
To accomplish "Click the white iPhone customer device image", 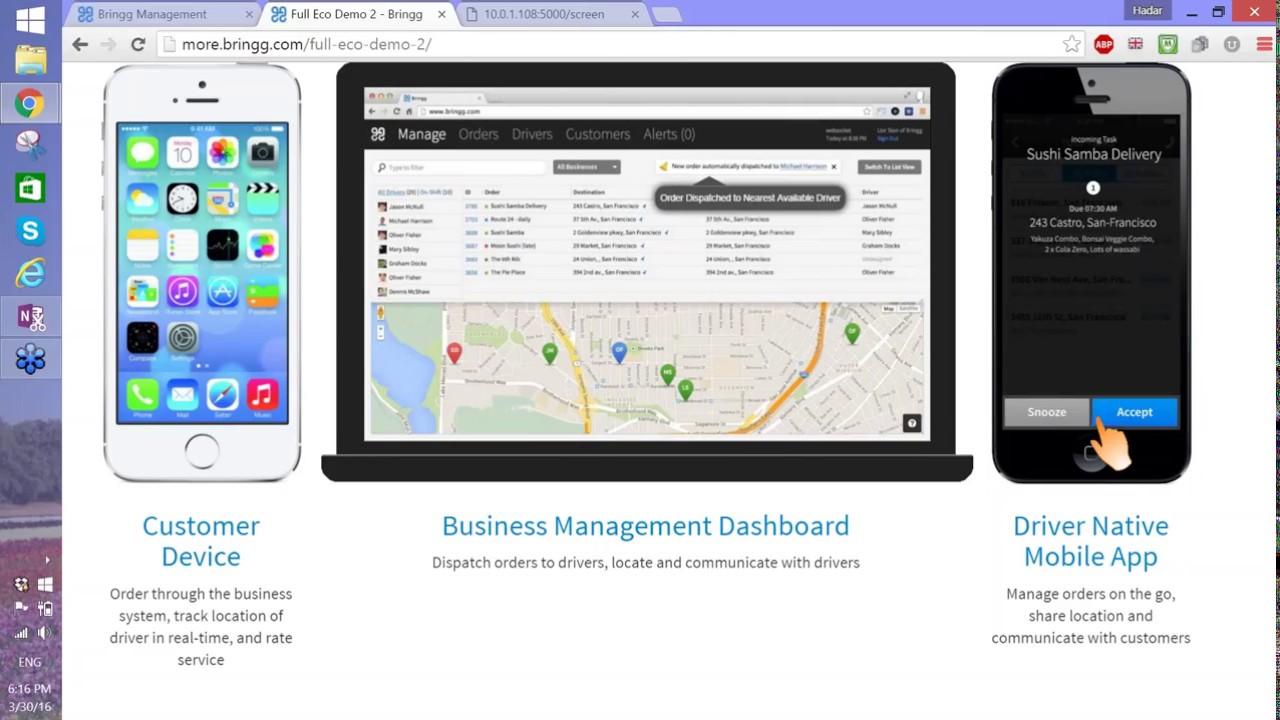I will (202, 273).
